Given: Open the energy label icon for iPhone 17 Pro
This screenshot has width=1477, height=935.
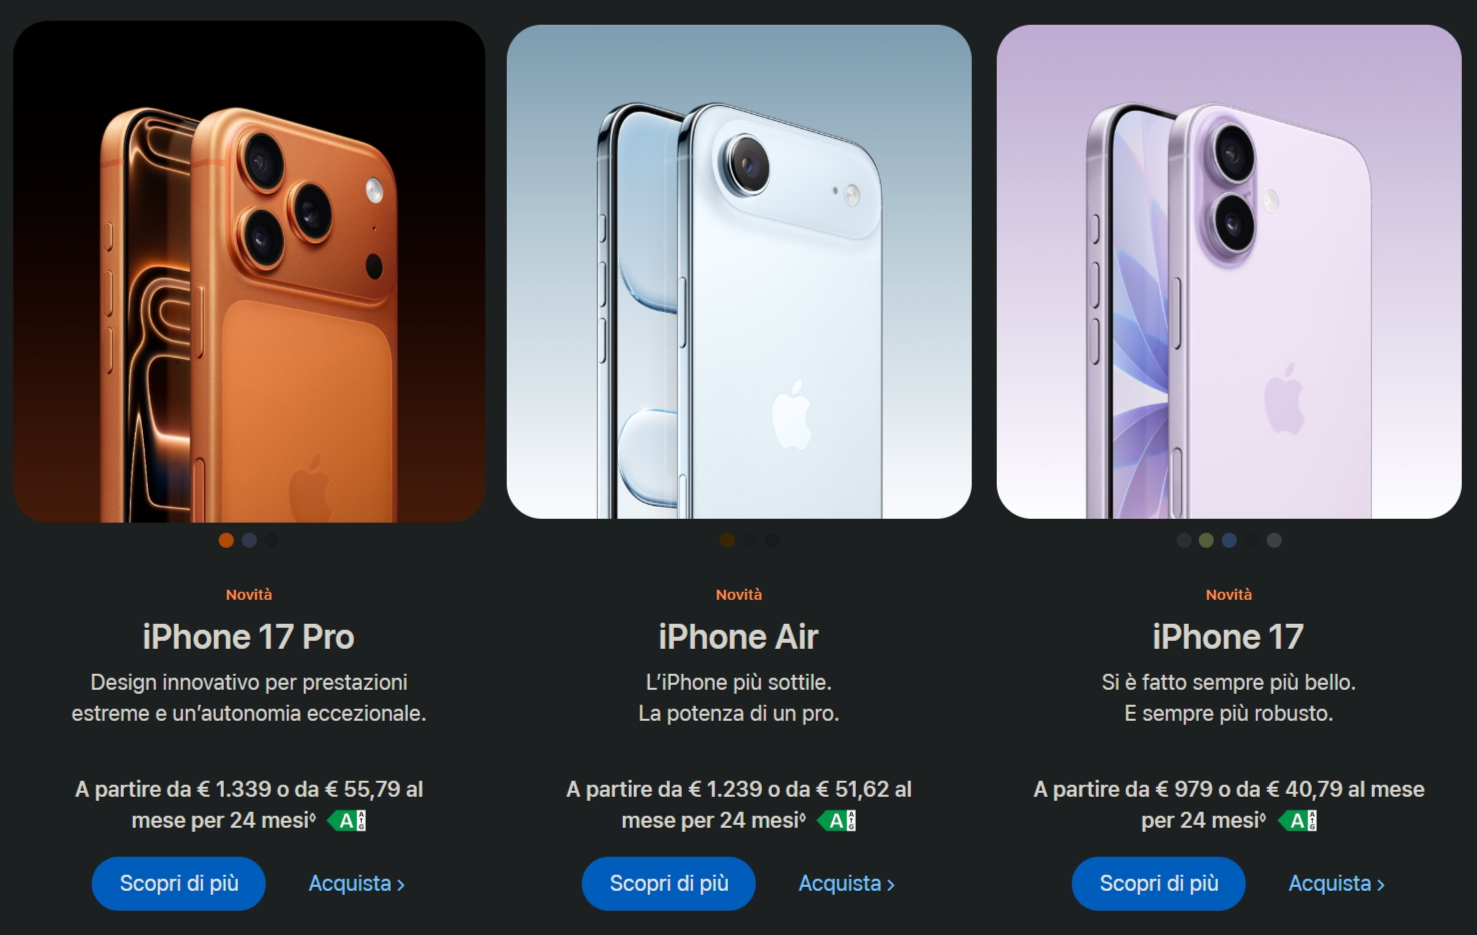Looking at the screenshot, I should click(347, 821).
